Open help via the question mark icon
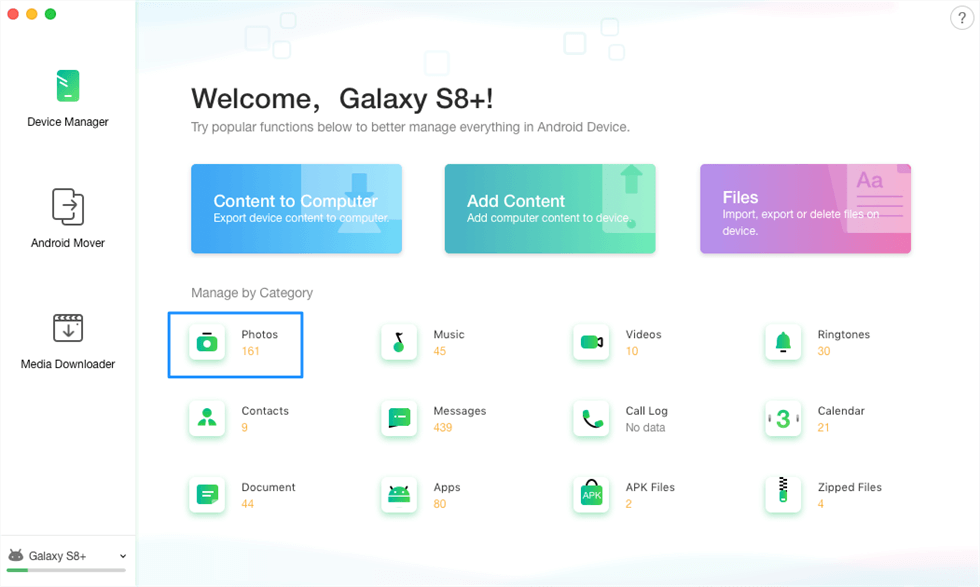The image size is (980, 587). tap(962, 18)
